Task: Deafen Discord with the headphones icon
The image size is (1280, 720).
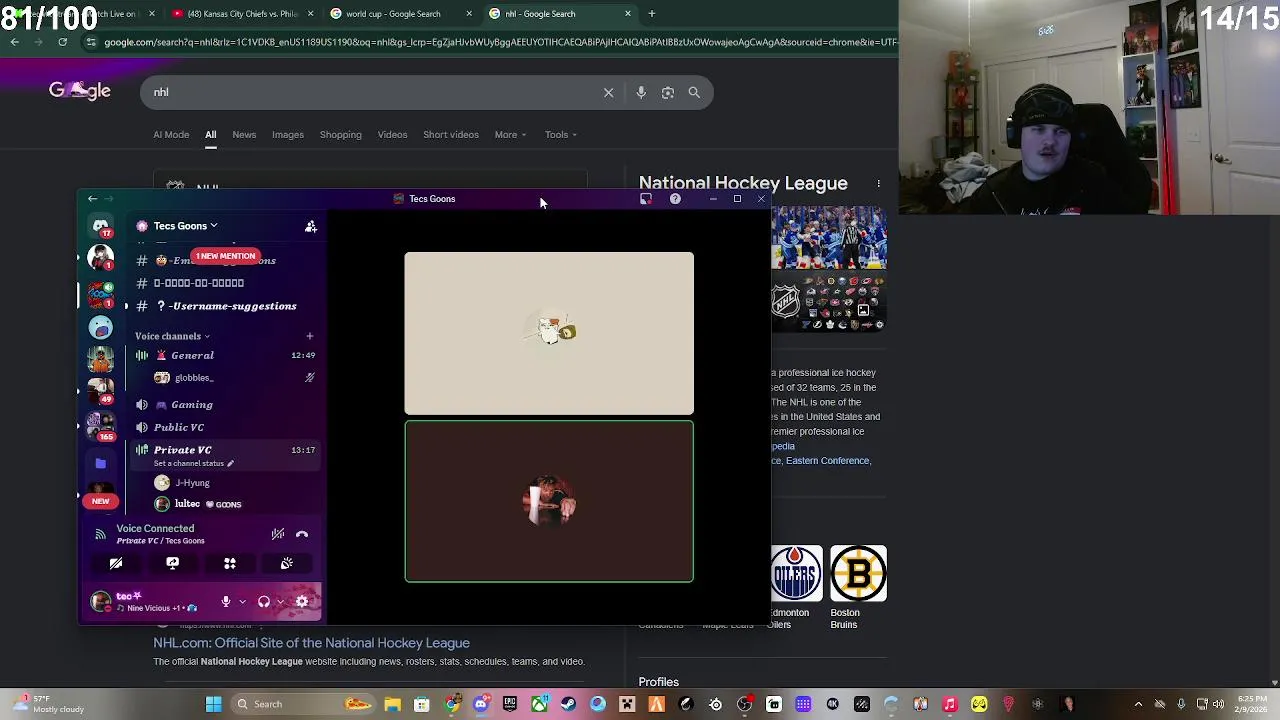Action: pos(264,602)
